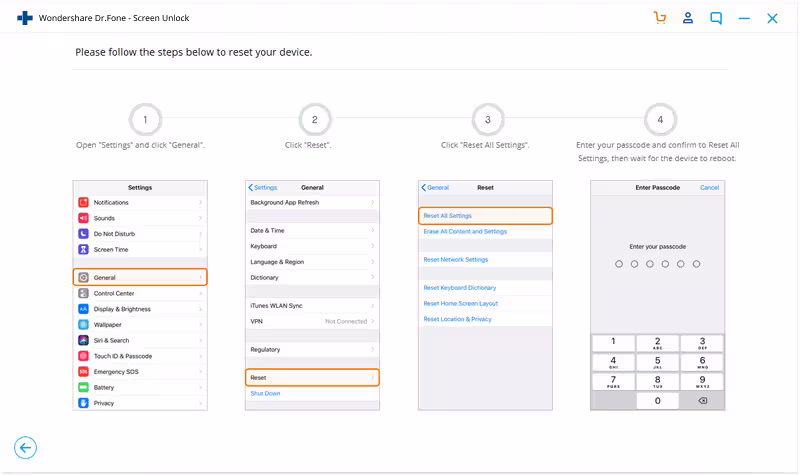The image size is (800, 476).
Task: Click the Touch ID & Passcode icon
Action: click(x=83, y=356)
